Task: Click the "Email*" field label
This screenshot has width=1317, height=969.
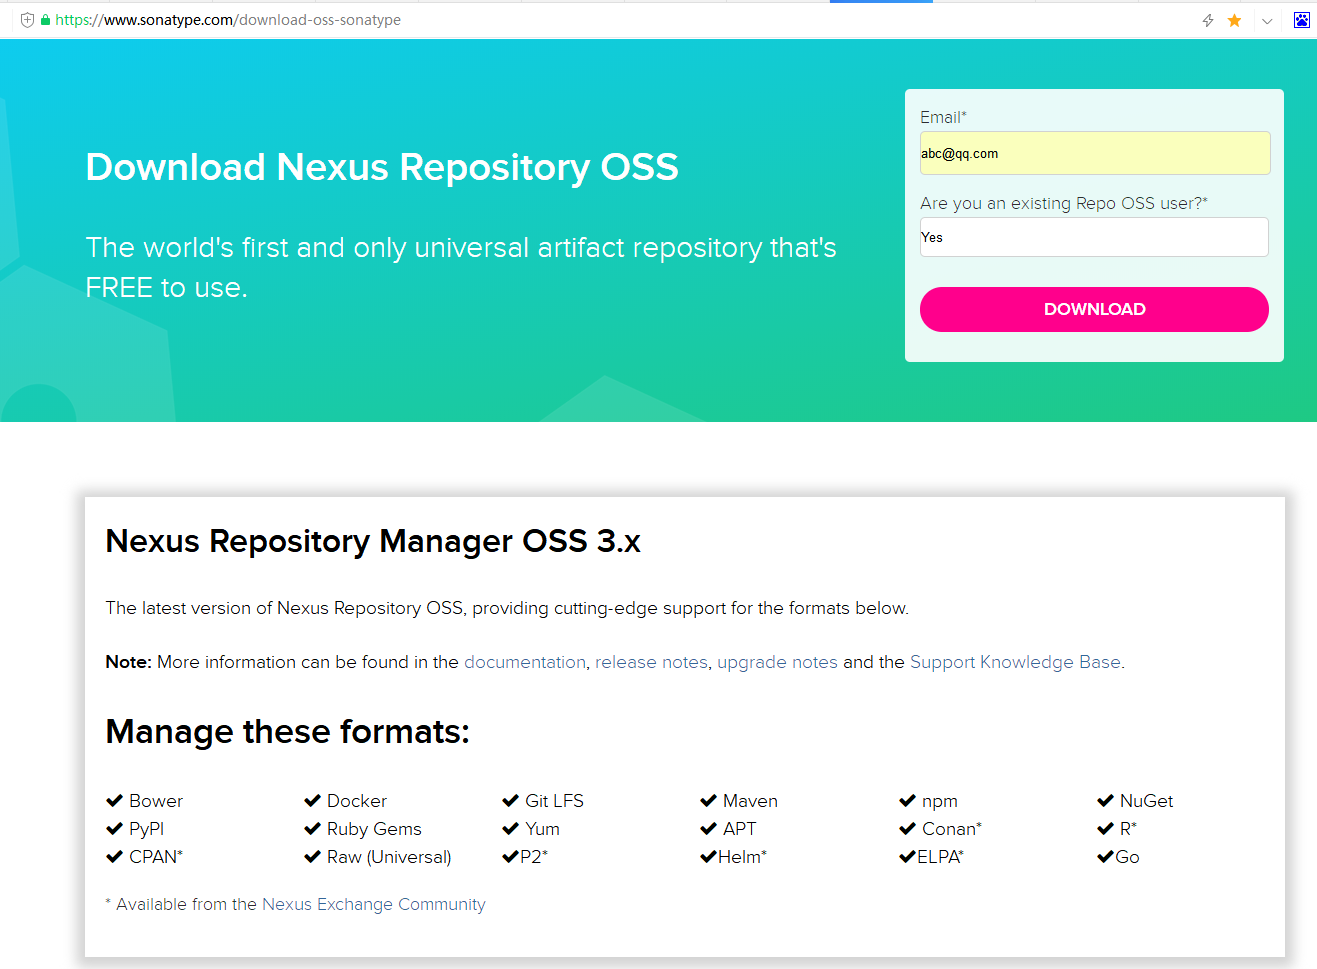Action: pyautogui.click(x=943, y=117)
